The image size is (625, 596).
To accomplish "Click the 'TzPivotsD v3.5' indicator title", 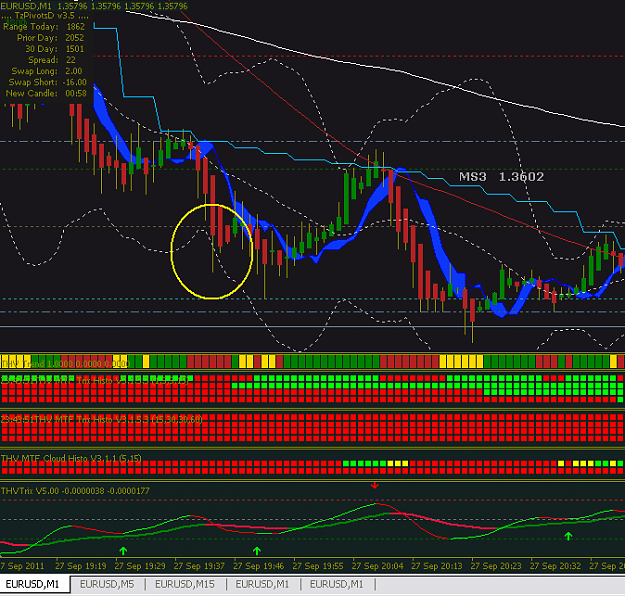I will point(45,16).
